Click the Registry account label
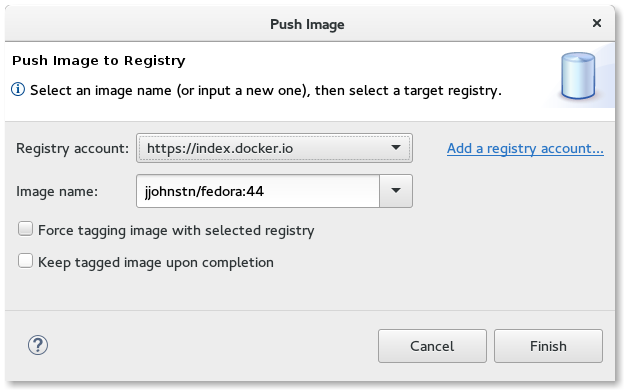Image resolution: width=624 pixels, height=390 pixels. coord(72,148)
